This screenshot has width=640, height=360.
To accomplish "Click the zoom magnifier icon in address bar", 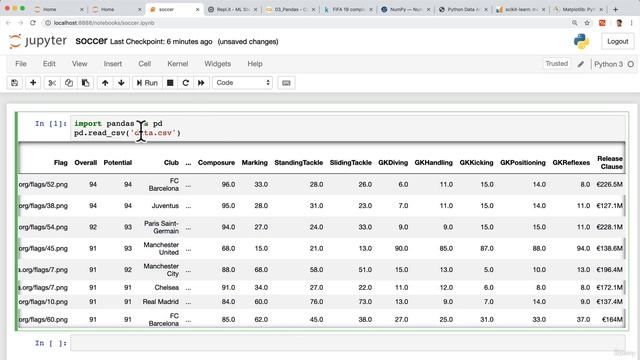I will pyautogui.click(x=575, y=23).
